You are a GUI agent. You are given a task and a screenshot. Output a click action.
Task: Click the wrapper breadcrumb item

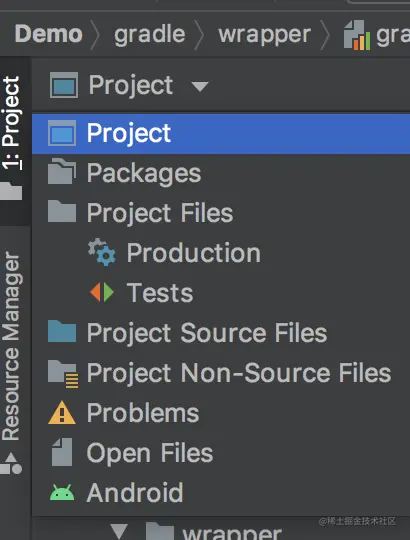pos(264,34)
